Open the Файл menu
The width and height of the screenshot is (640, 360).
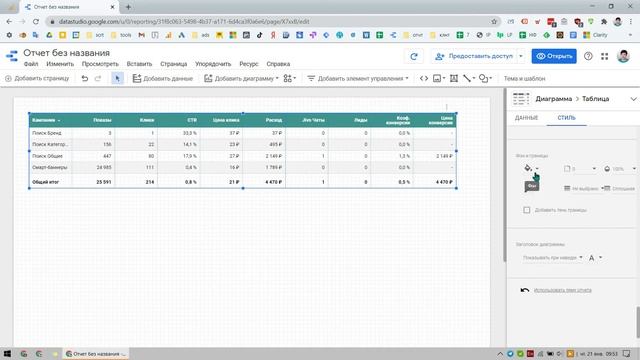pyautogui.click(x=31, y=64)
